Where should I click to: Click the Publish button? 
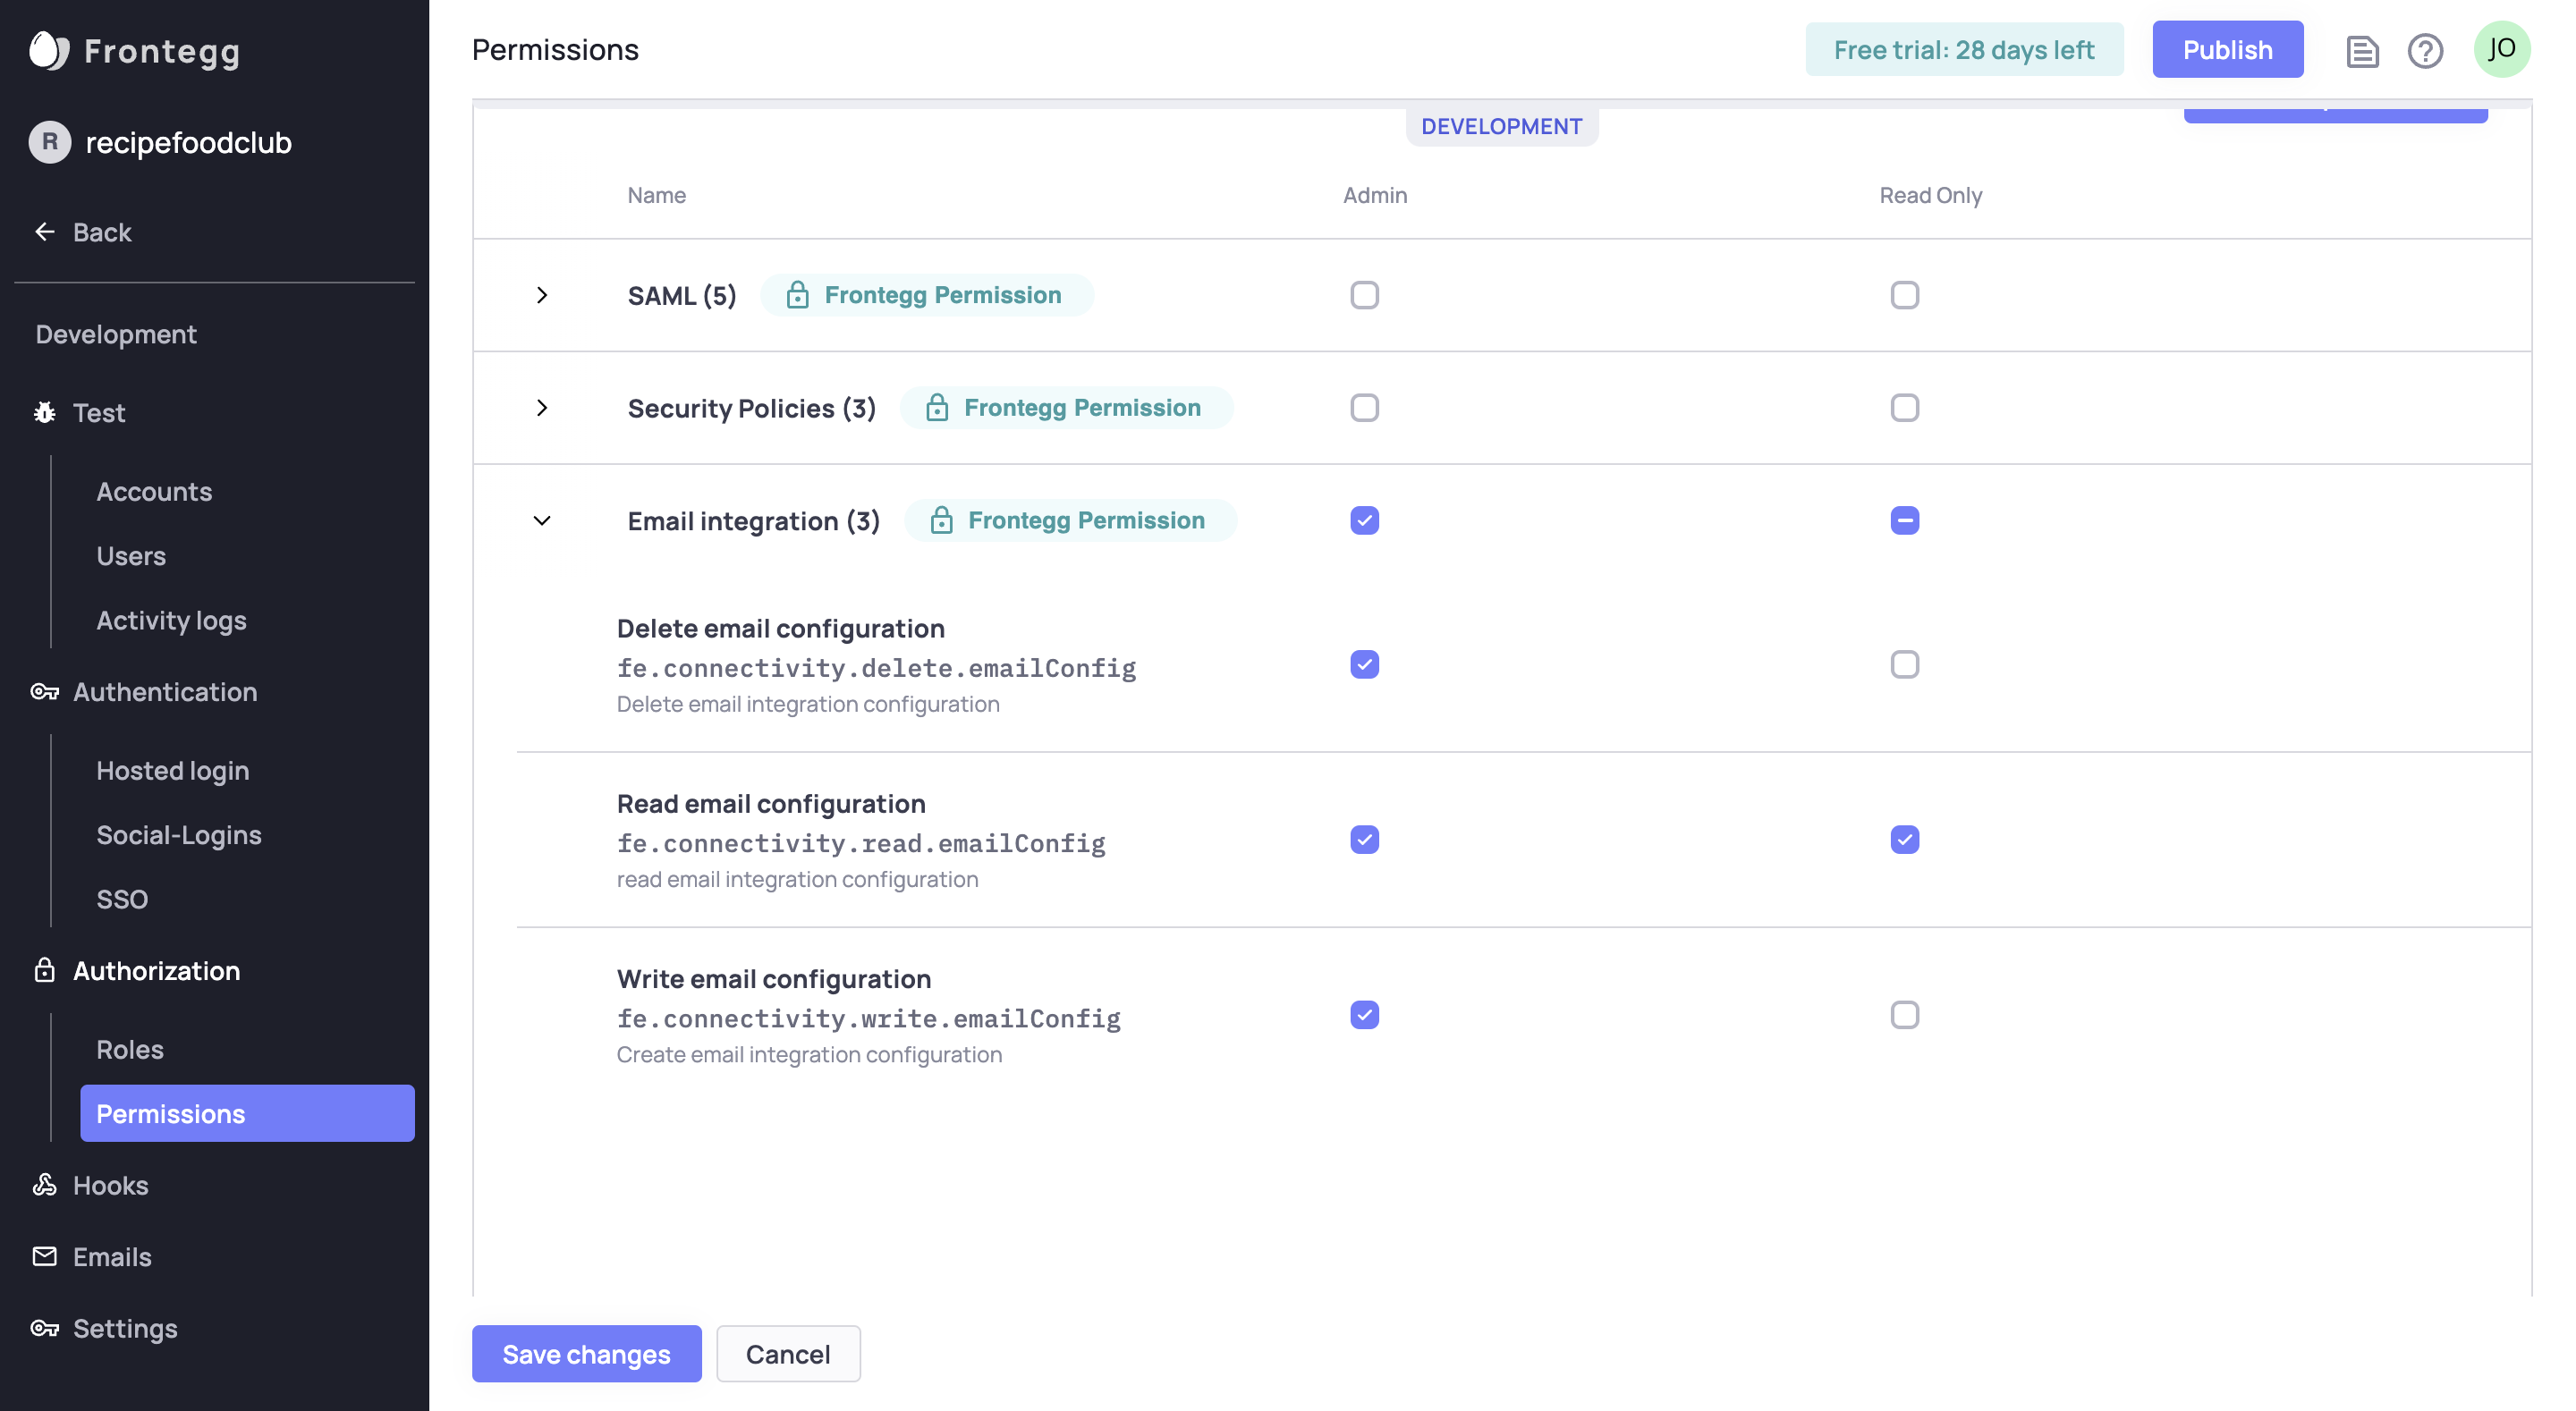click(2227, 49)
